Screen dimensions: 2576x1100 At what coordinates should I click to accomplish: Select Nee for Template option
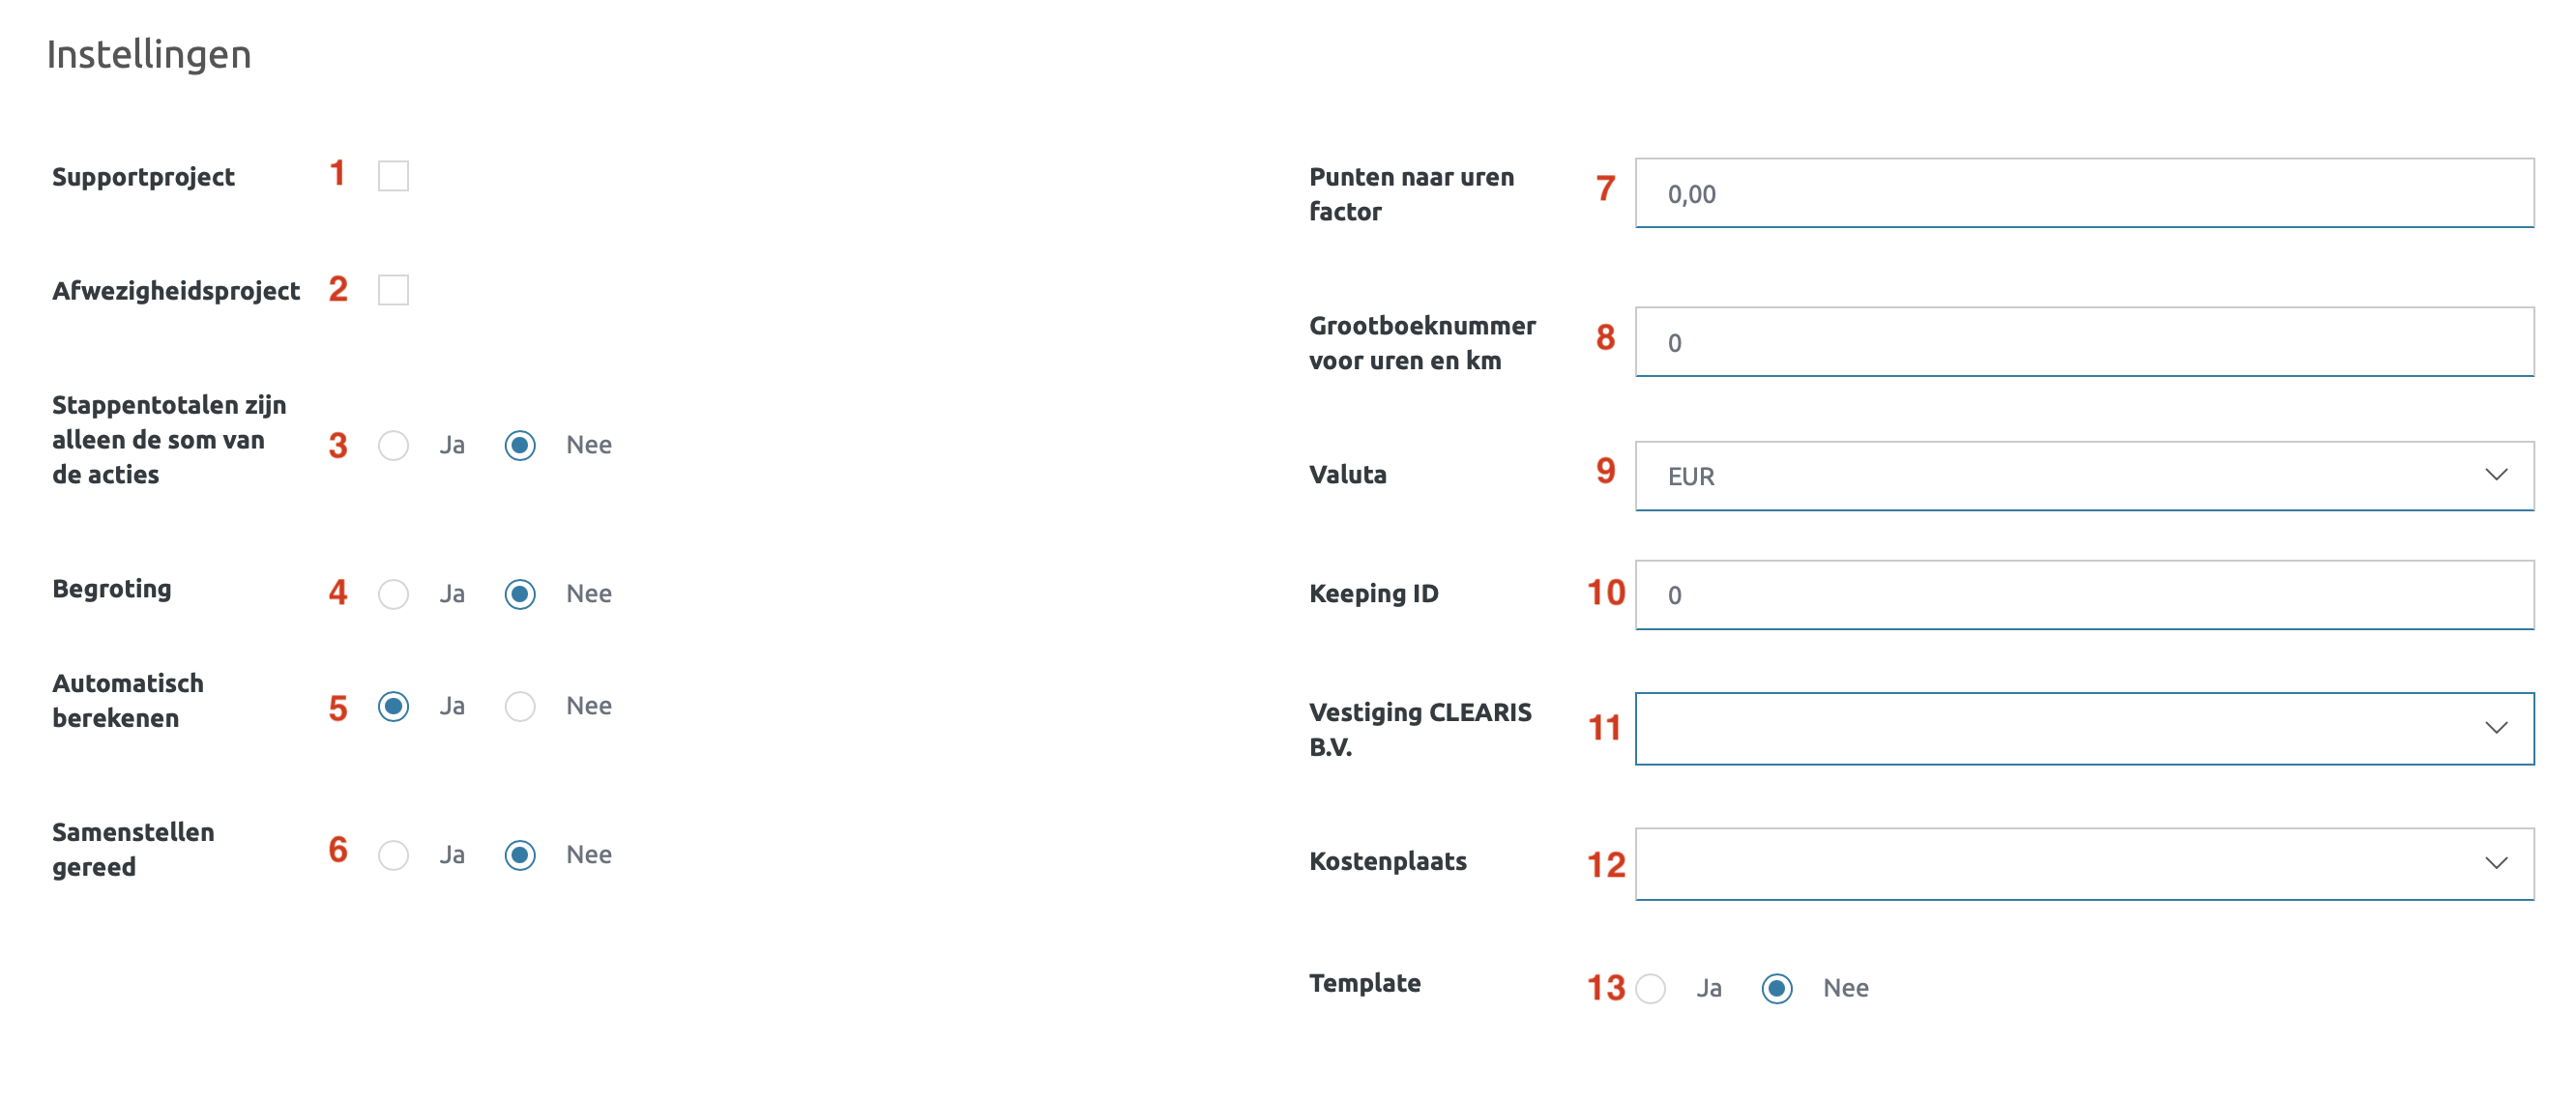pos(1777,988)
